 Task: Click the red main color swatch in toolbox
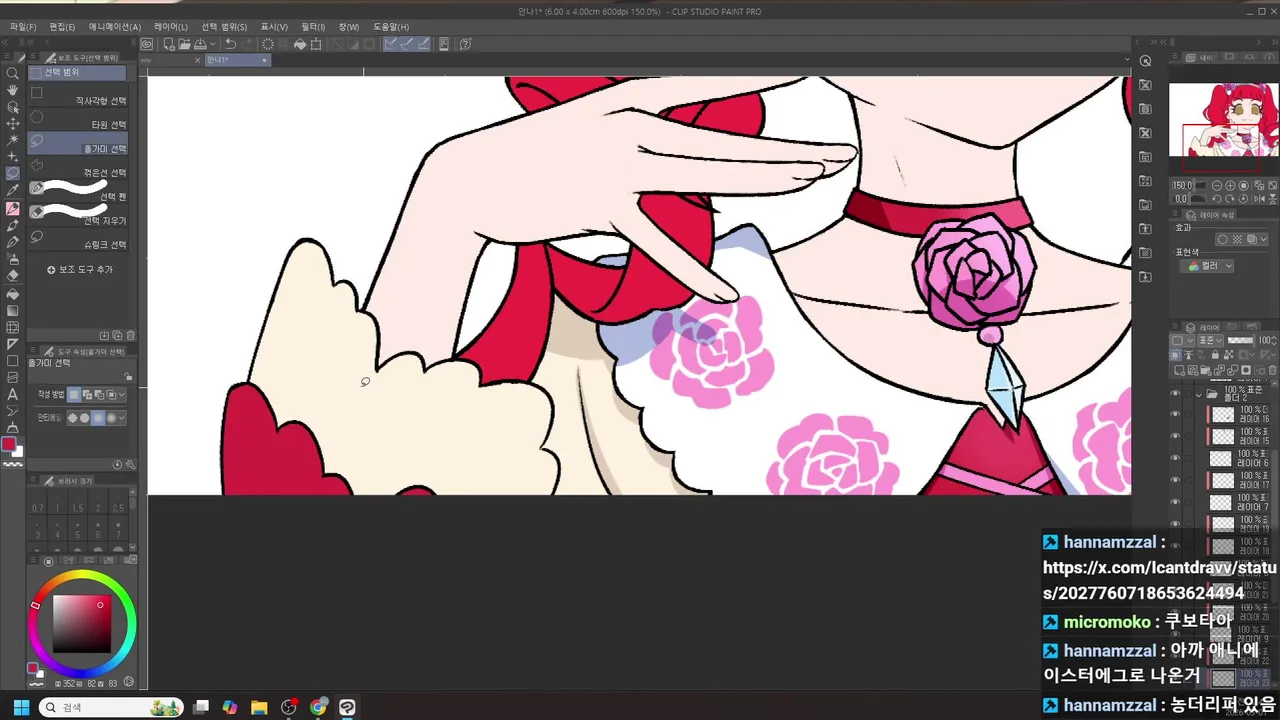click(9, 445)
